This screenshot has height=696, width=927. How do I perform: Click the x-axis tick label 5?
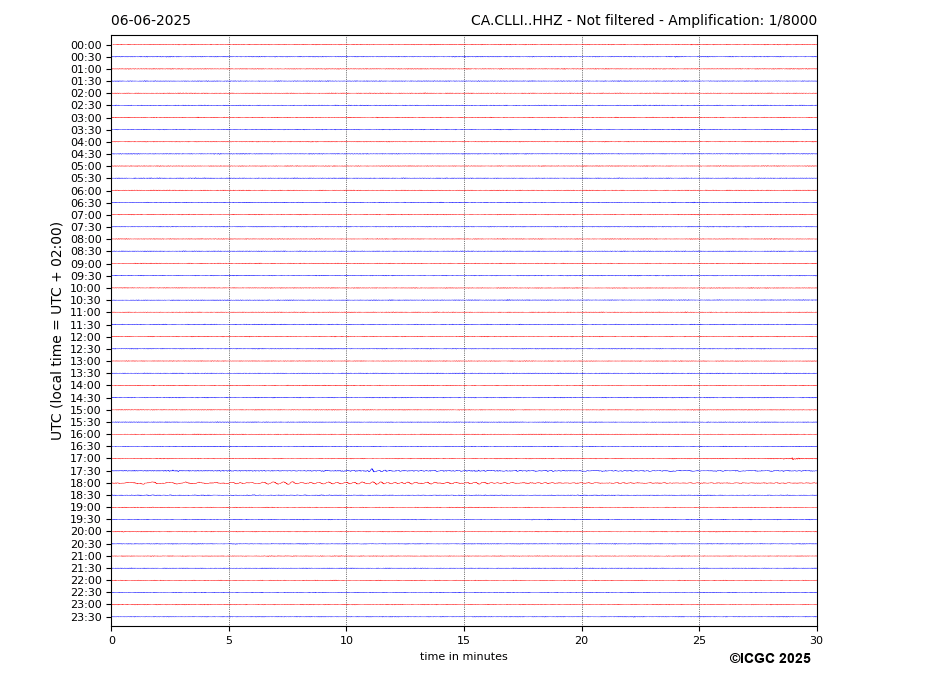(229, 640)
